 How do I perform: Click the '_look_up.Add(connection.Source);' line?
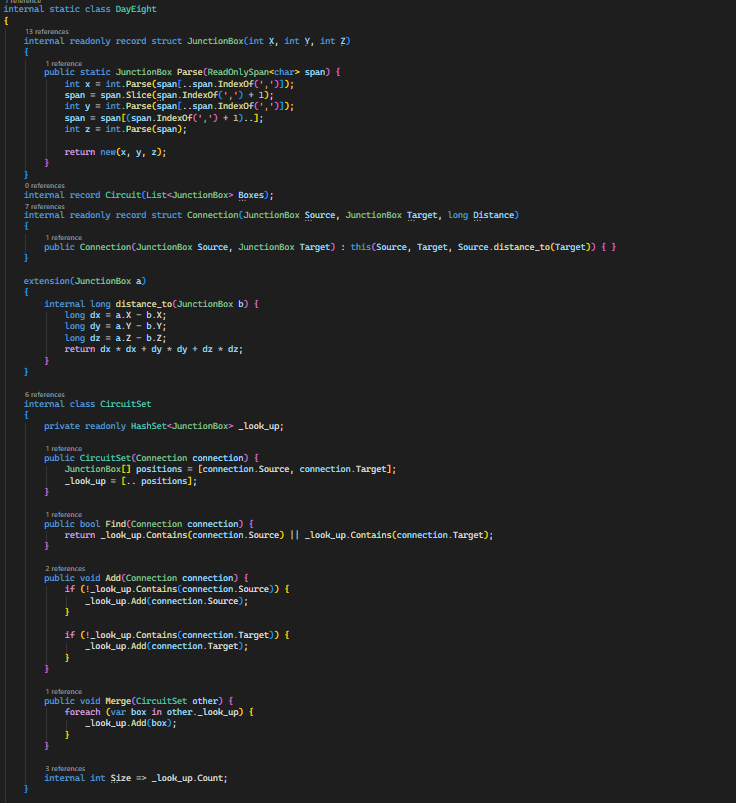[166, 601]
